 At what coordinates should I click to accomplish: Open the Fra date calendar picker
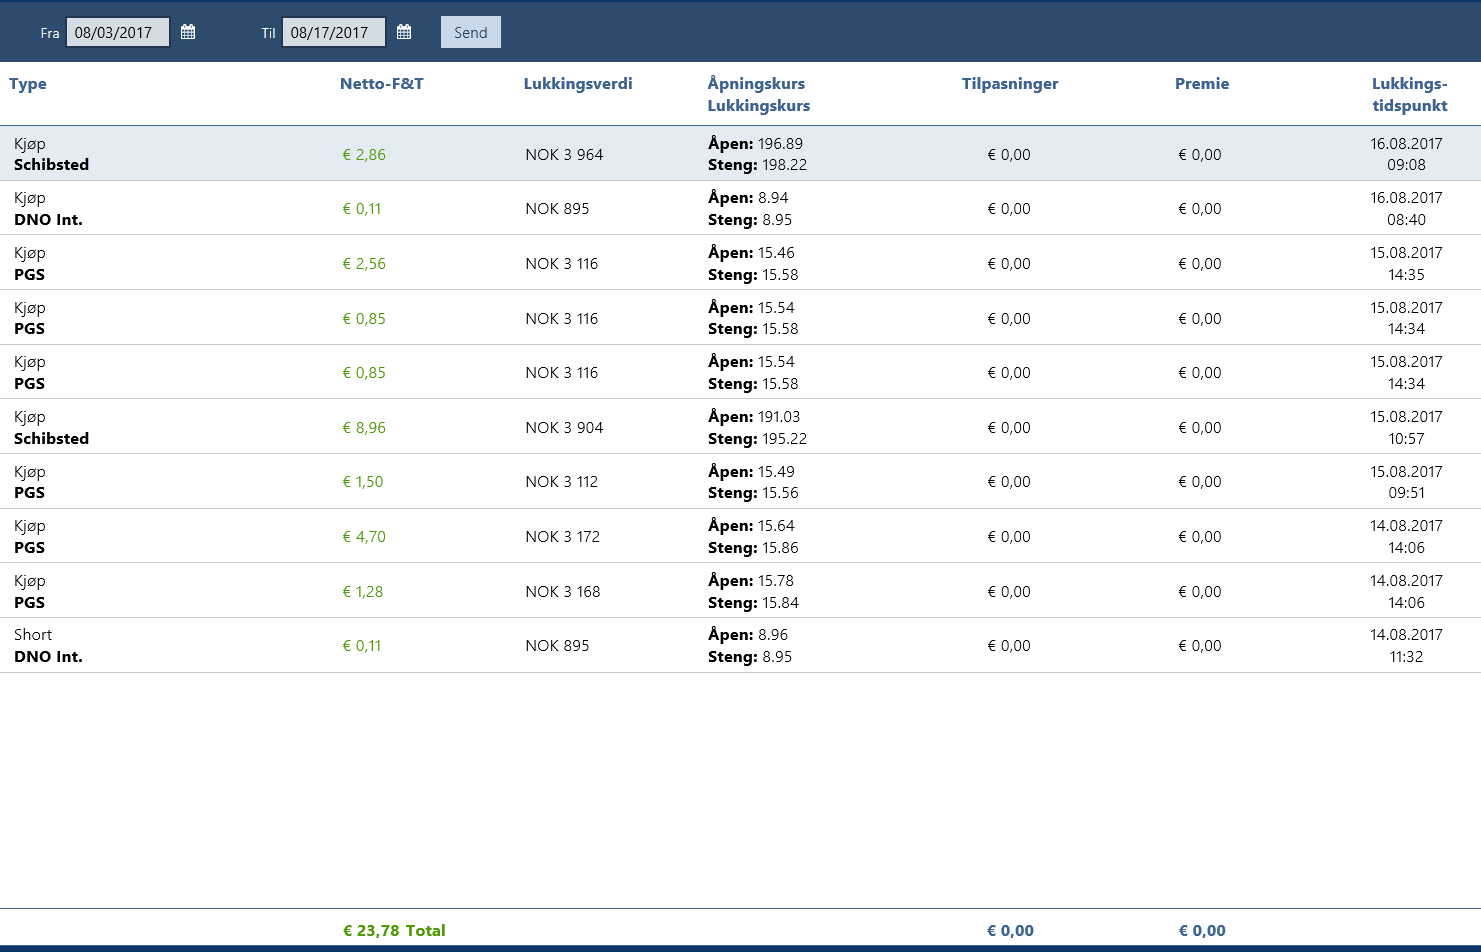188,32
